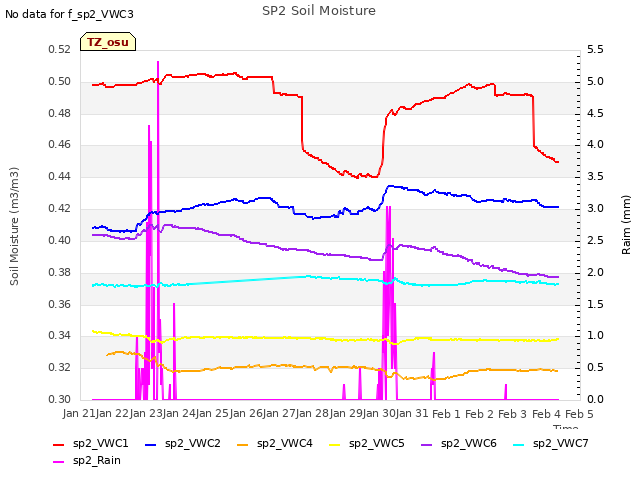This screenshot has height=480, width=640.
Task: Click the sp2_VWC5 legend label
Action: pyautogui.click(x=377, y=443)
